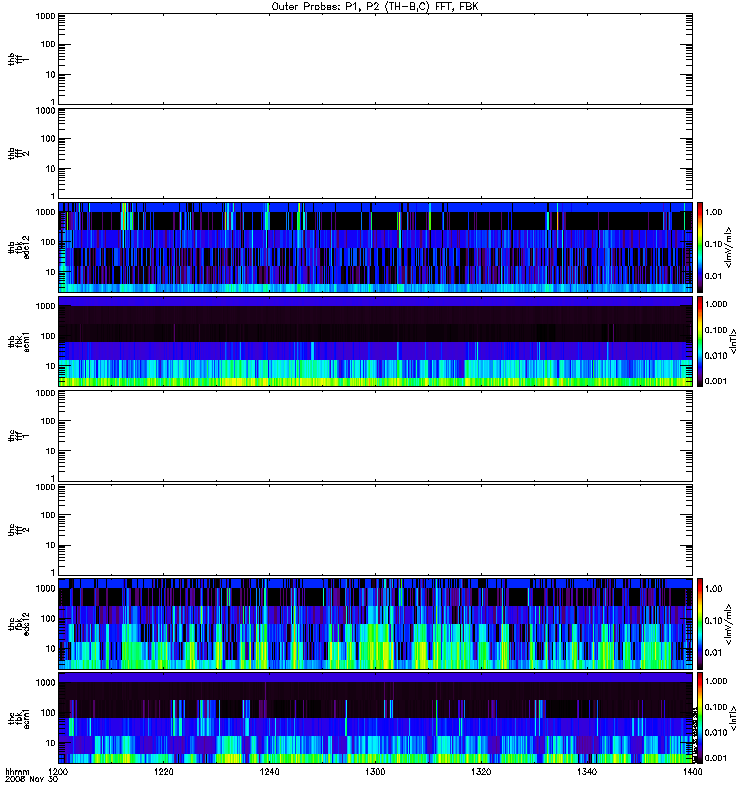Viewport: 750px width, 800px height.
Task: Click the 'thc fff 1' y-axis label
Action: [x=18, y=436]
